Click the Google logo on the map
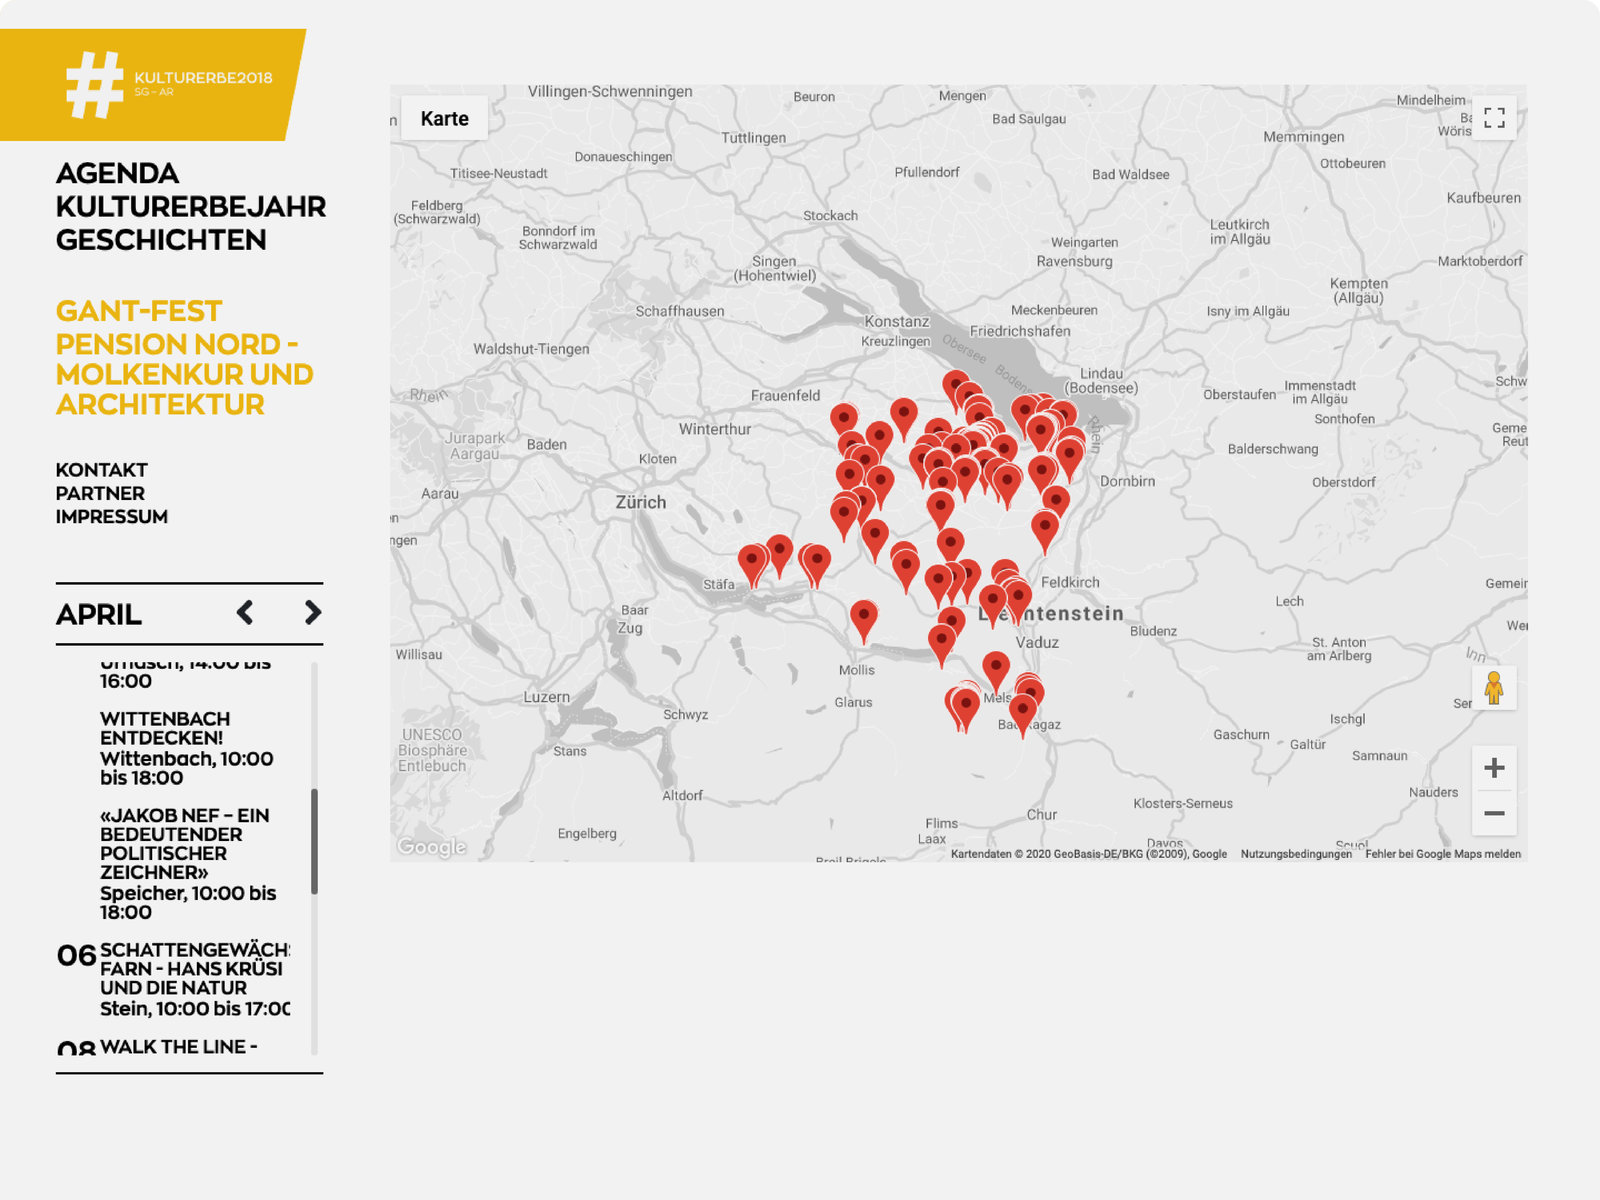The width and height of the screenshot is (1600, 1200). (430, 847)
